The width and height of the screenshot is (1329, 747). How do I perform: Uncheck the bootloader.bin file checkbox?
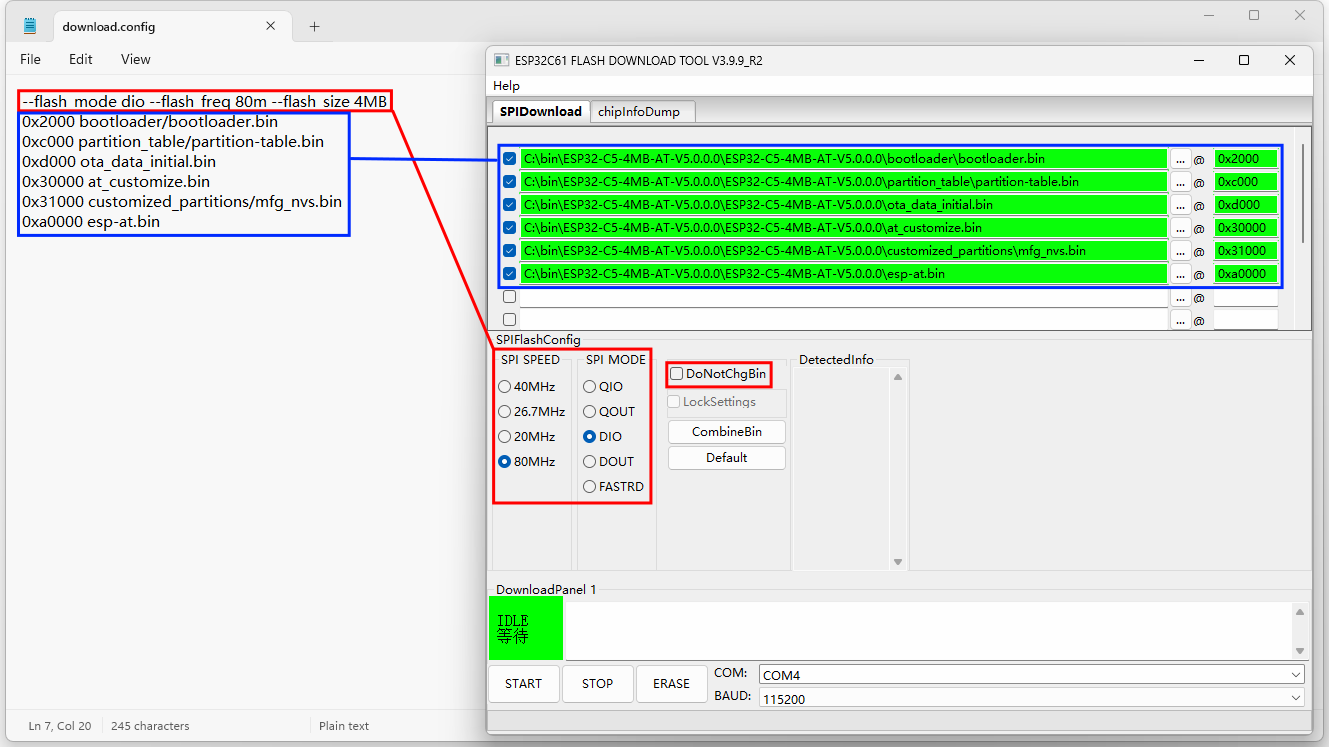(510, 159)
